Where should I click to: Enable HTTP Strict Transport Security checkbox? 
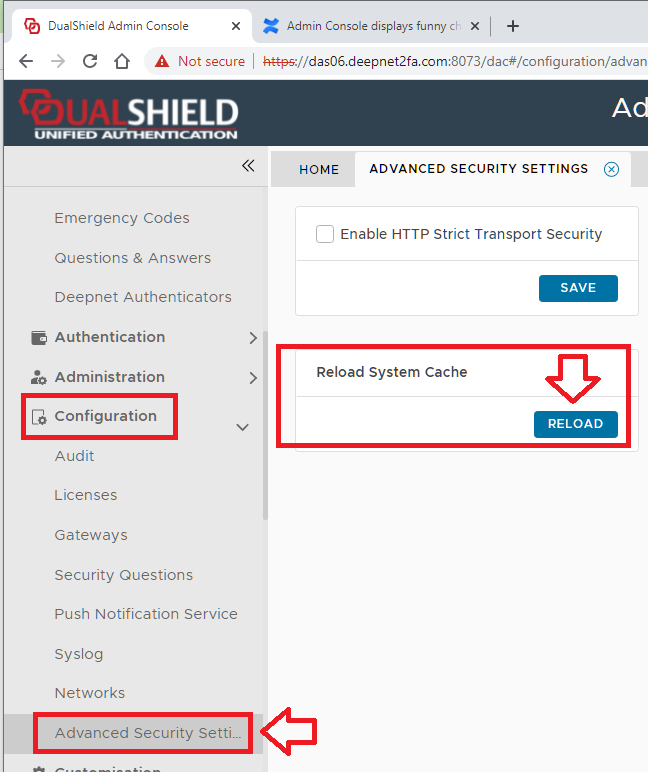pos(325,234)
